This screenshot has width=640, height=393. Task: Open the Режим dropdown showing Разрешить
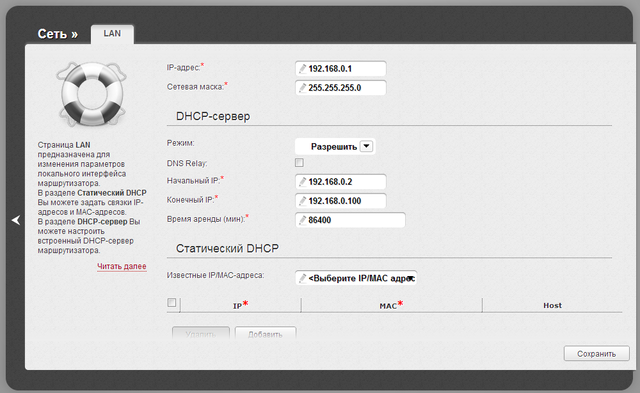click(x=335, y=146)
